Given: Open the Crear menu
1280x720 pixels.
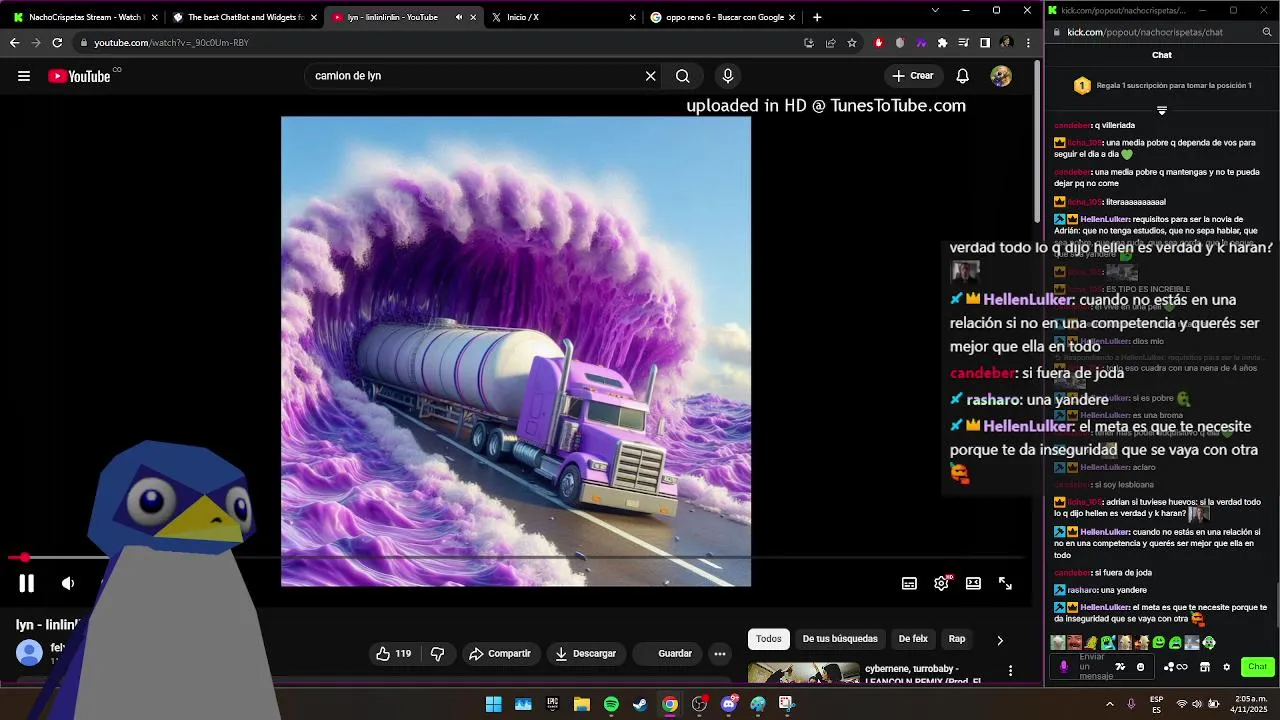Looking at the screenshot, I should [x=912, y=76].
